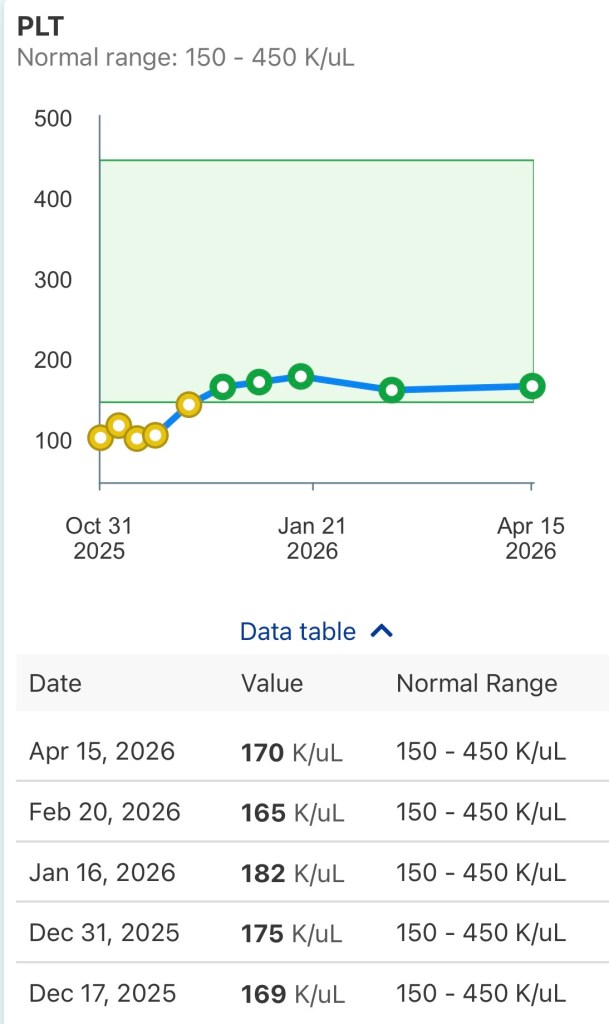Select the Value column header
This screenshot has height=1024, width=609.
click(273, 684)
